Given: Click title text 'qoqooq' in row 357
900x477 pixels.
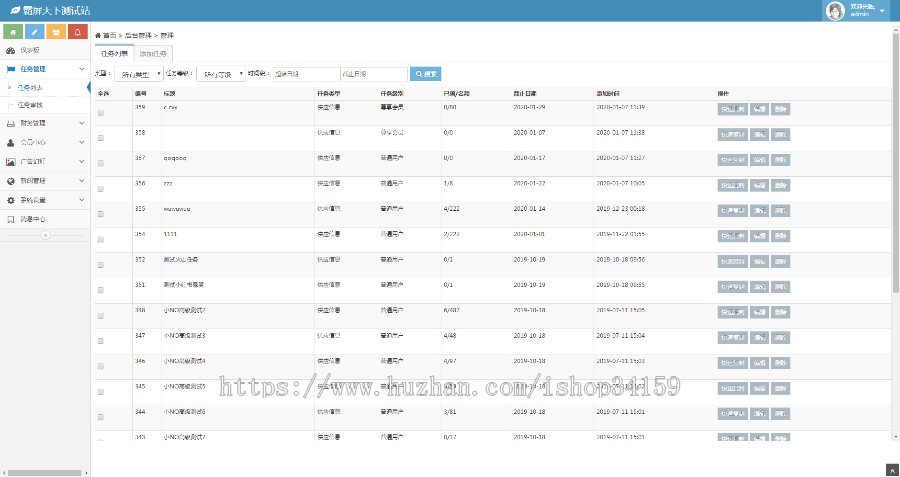Looking at the screenshot, I should point(174,158).
